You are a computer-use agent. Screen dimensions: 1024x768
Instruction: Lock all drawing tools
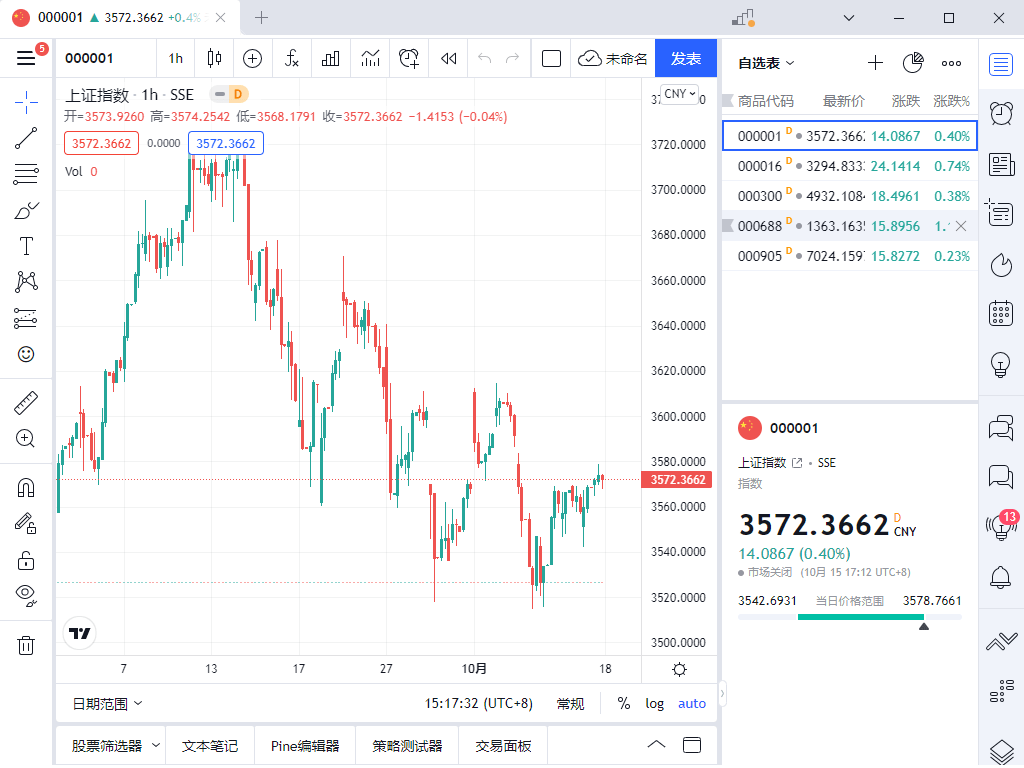click(26, 560)
